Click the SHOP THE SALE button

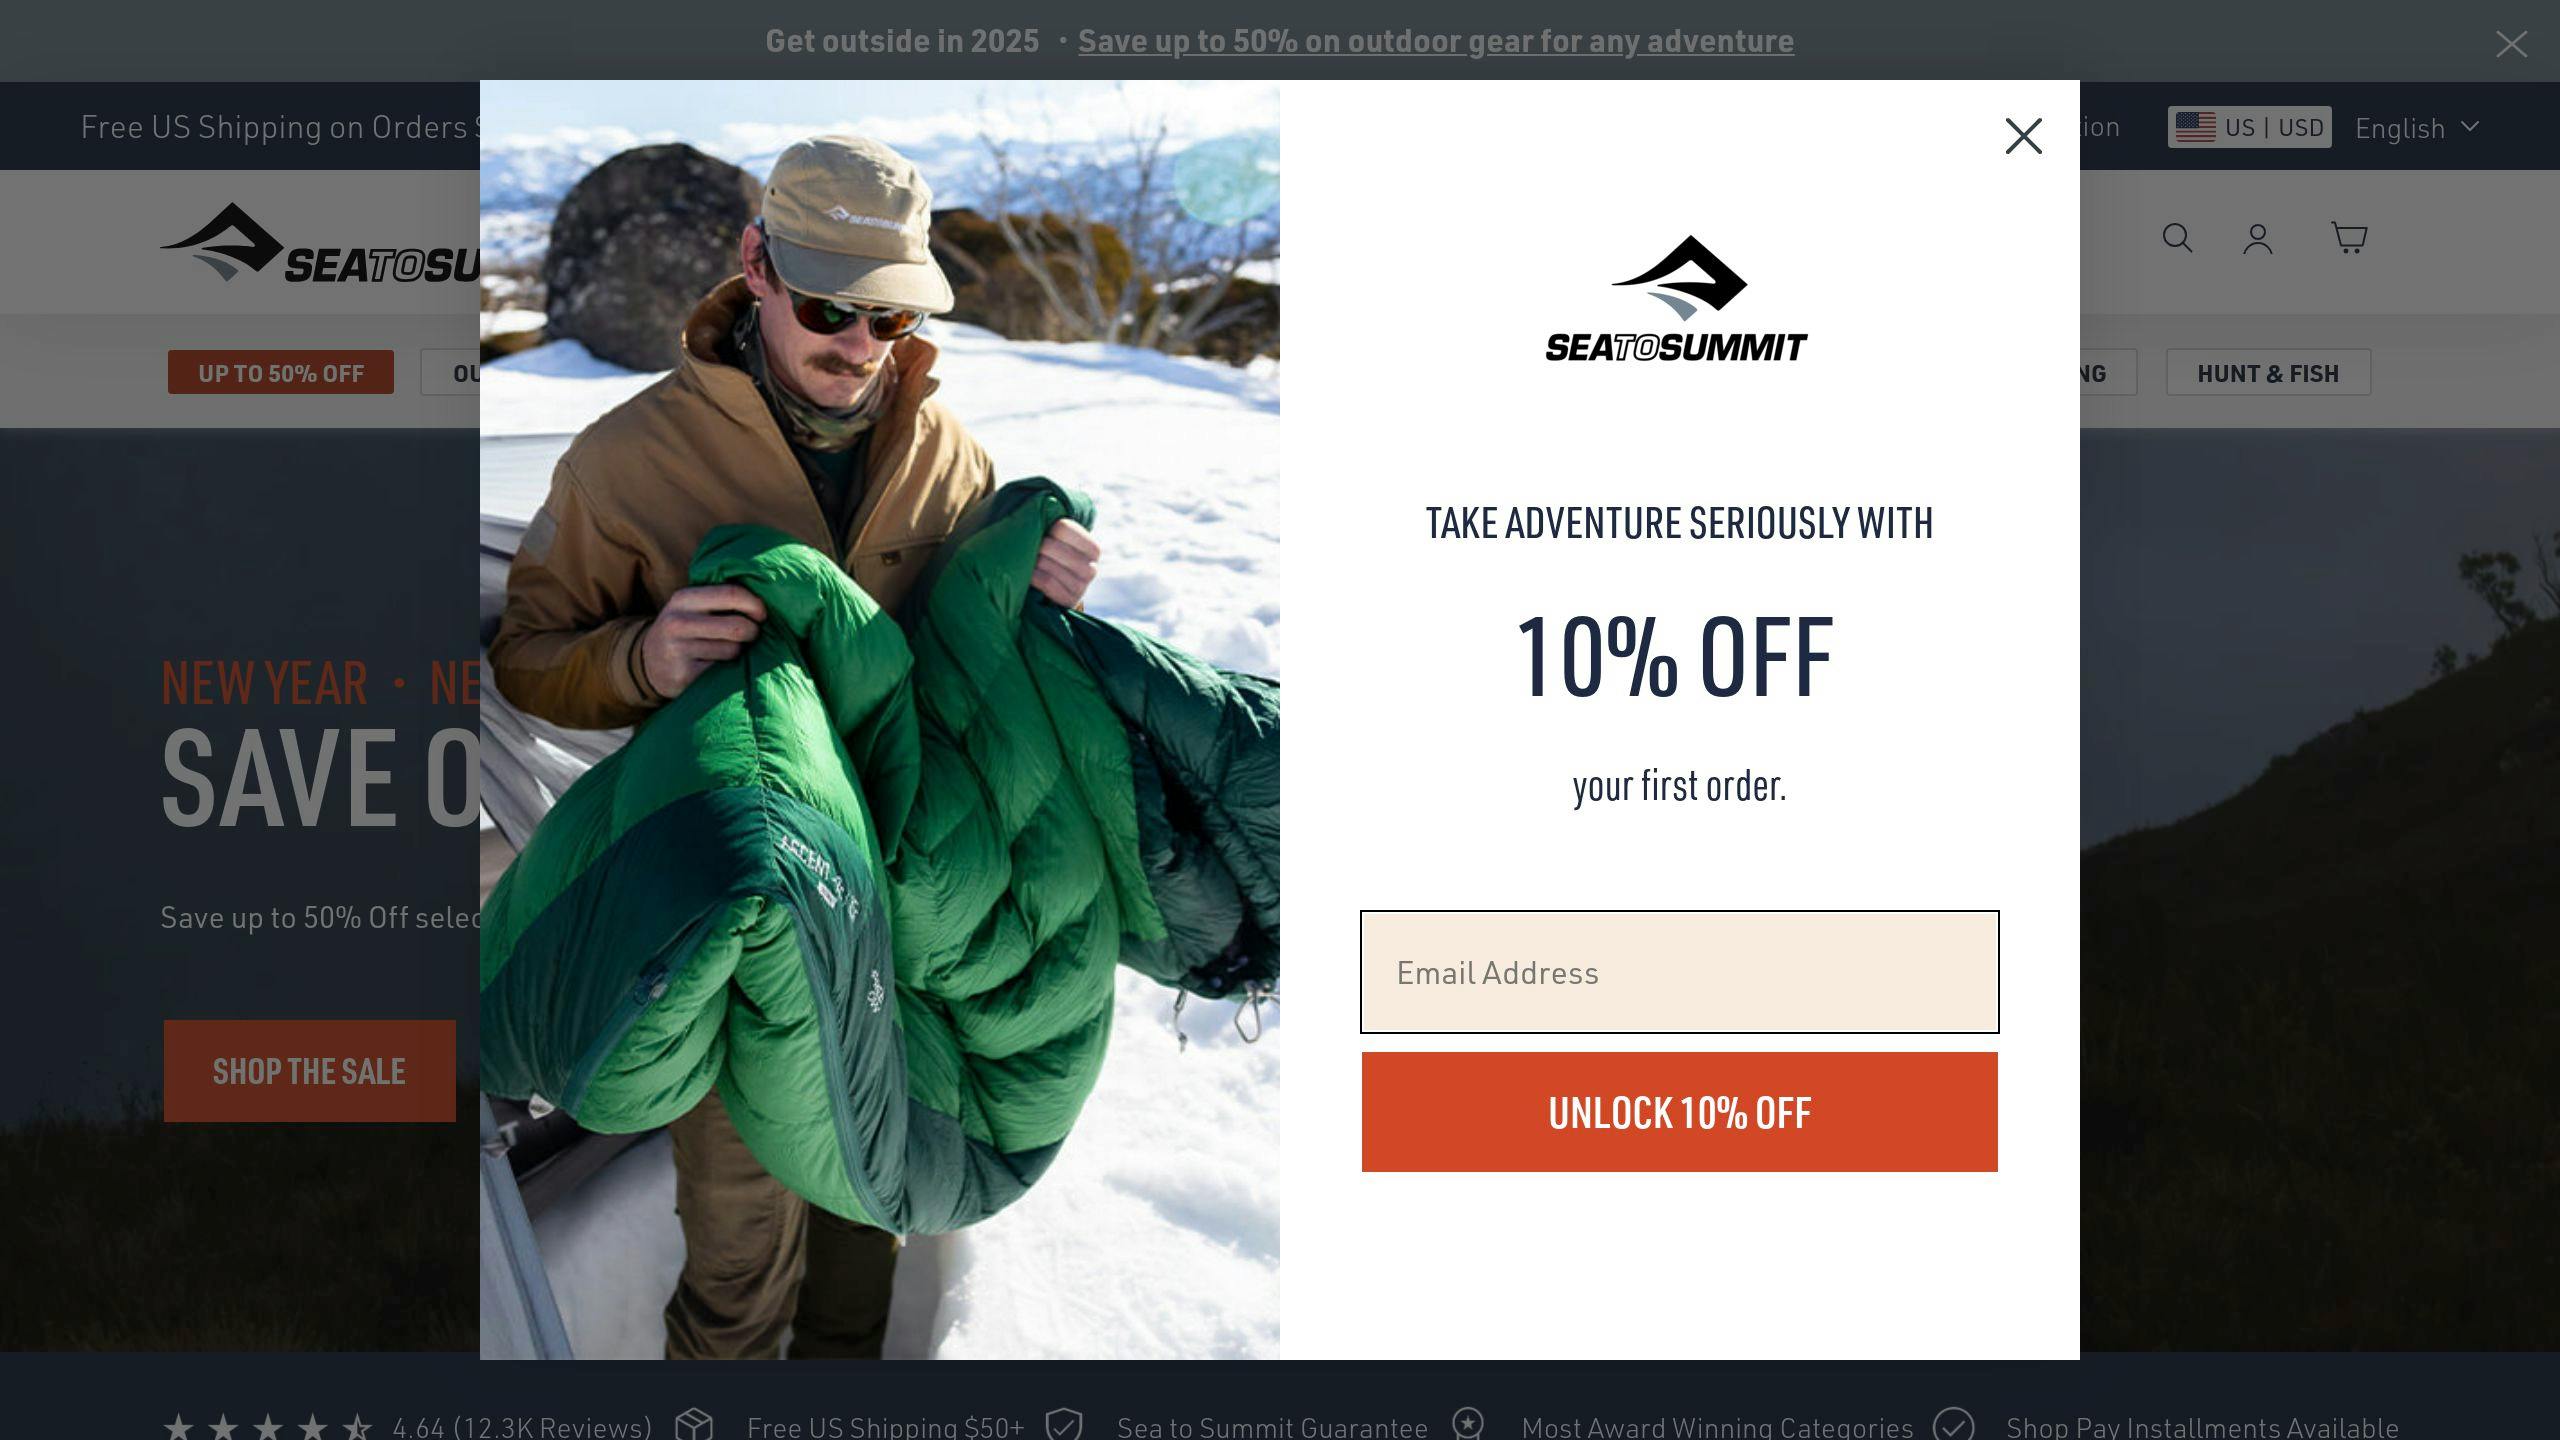(x=310, y=1071)
